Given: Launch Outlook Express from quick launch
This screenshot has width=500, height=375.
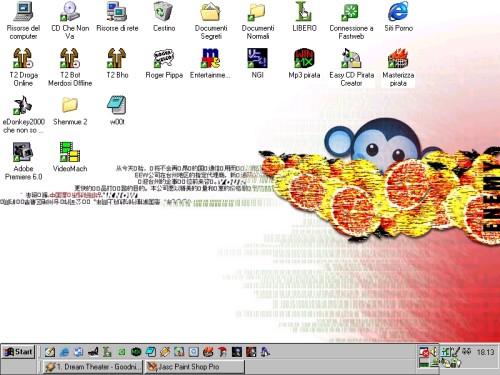Looking at the screenshot, I should [79, 352].
